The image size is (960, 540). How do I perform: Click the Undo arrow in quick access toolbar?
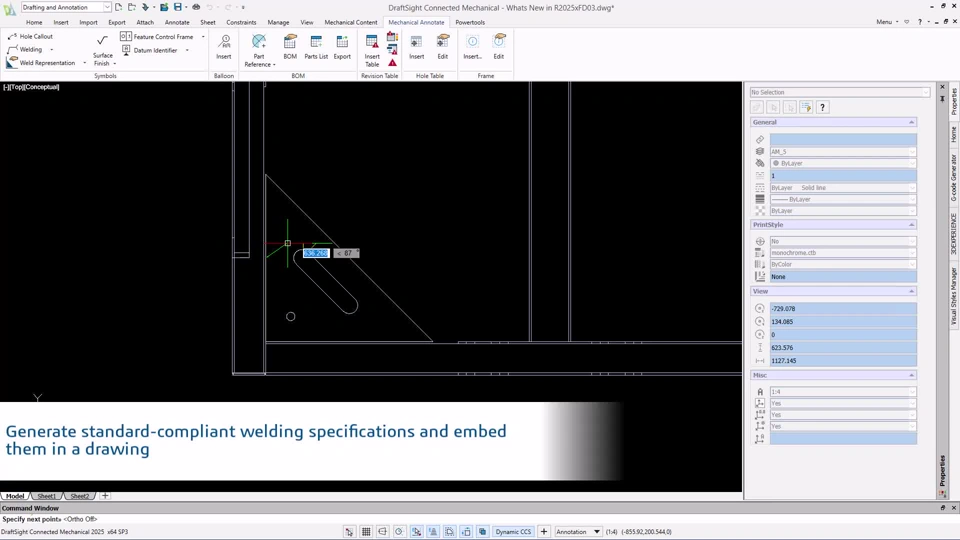pos(210,7)
